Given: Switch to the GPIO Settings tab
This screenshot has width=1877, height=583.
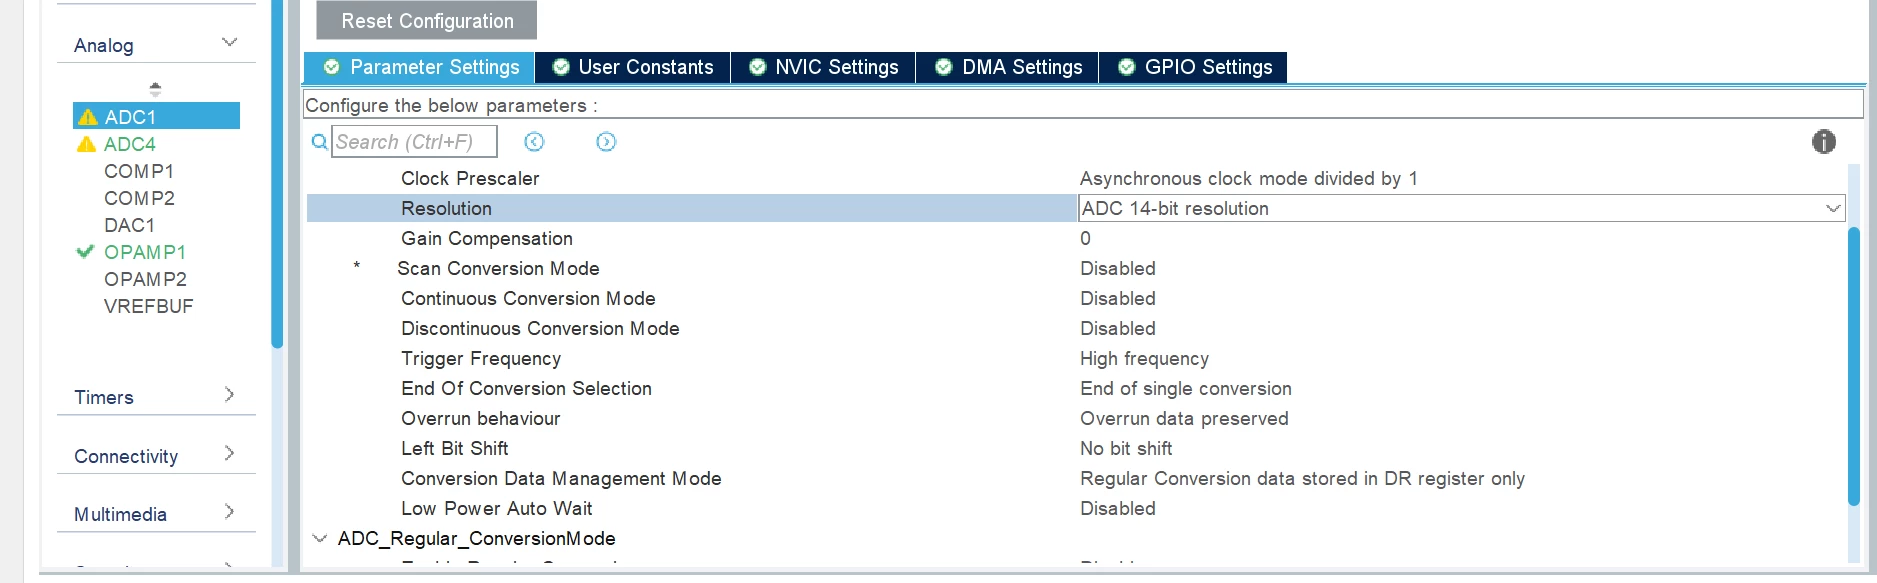Looking at the screenshot, I should 1194,67.
